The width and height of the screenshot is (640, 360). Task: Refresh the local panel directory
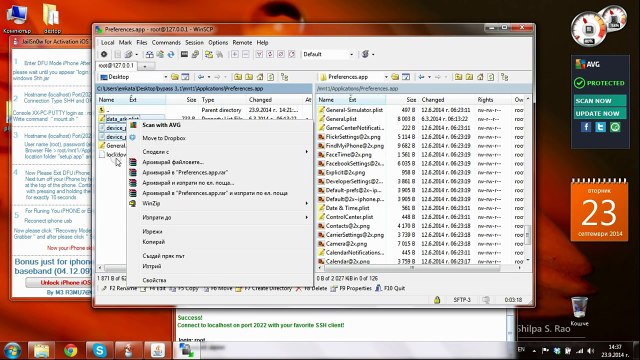pos(270,77)
